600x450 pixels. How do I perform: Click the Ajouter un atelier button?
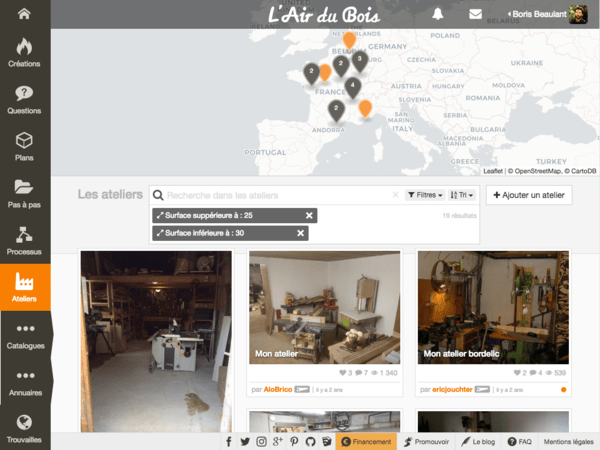coord(529,195)
